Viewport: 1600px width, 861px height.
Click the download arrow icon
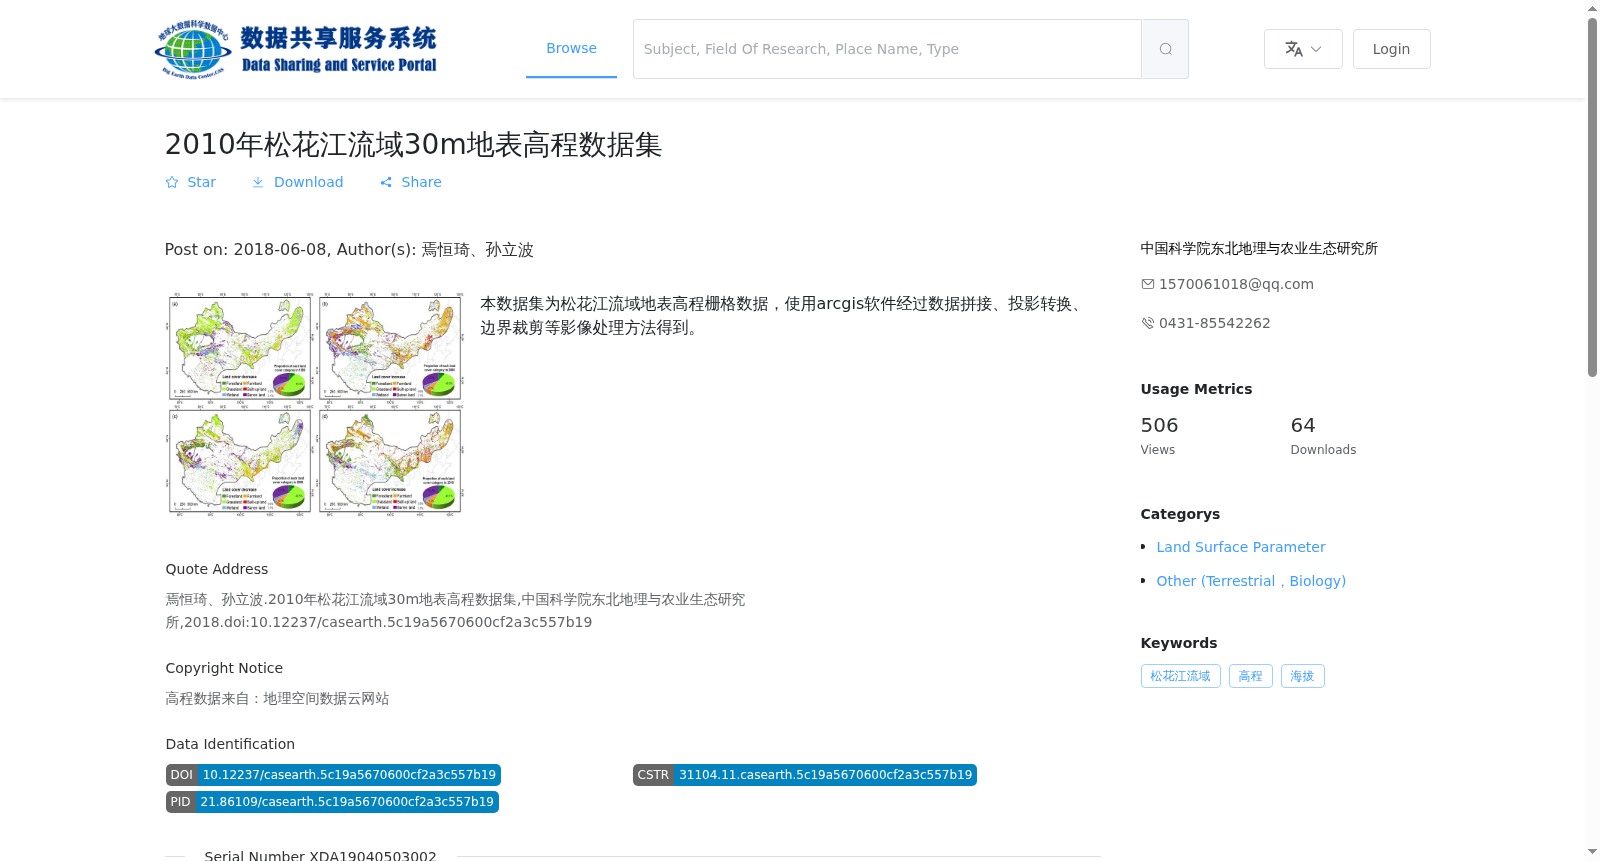pos(258,182)
